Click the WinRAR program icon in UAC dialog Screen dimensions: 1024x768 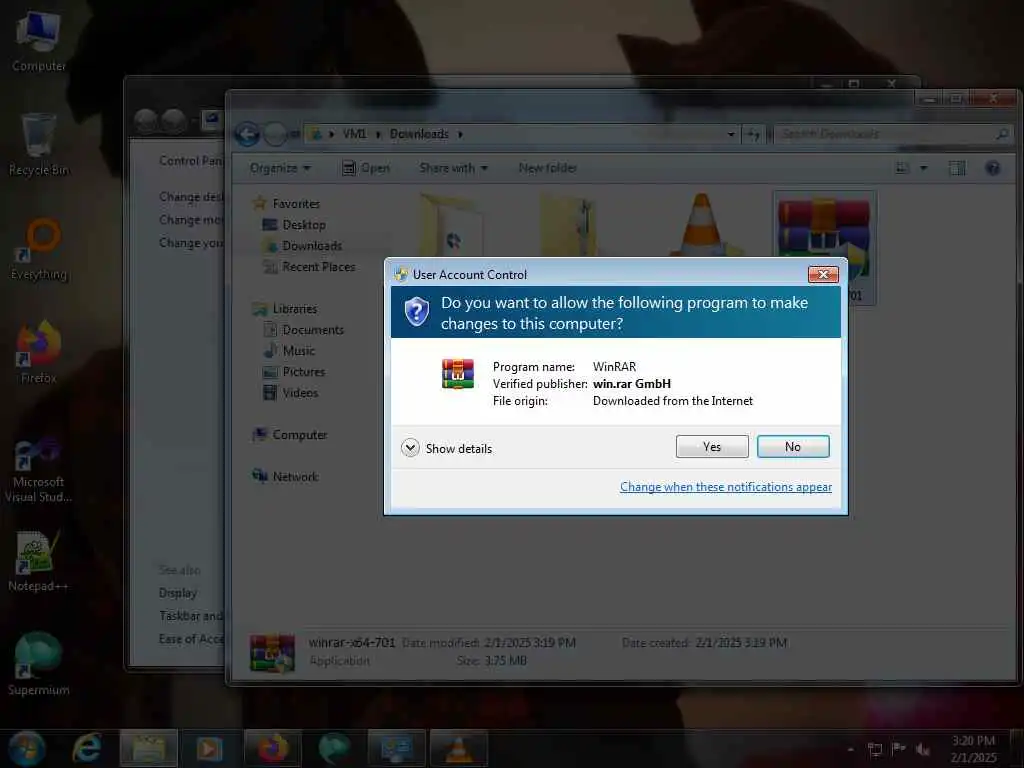pos(458,374)
